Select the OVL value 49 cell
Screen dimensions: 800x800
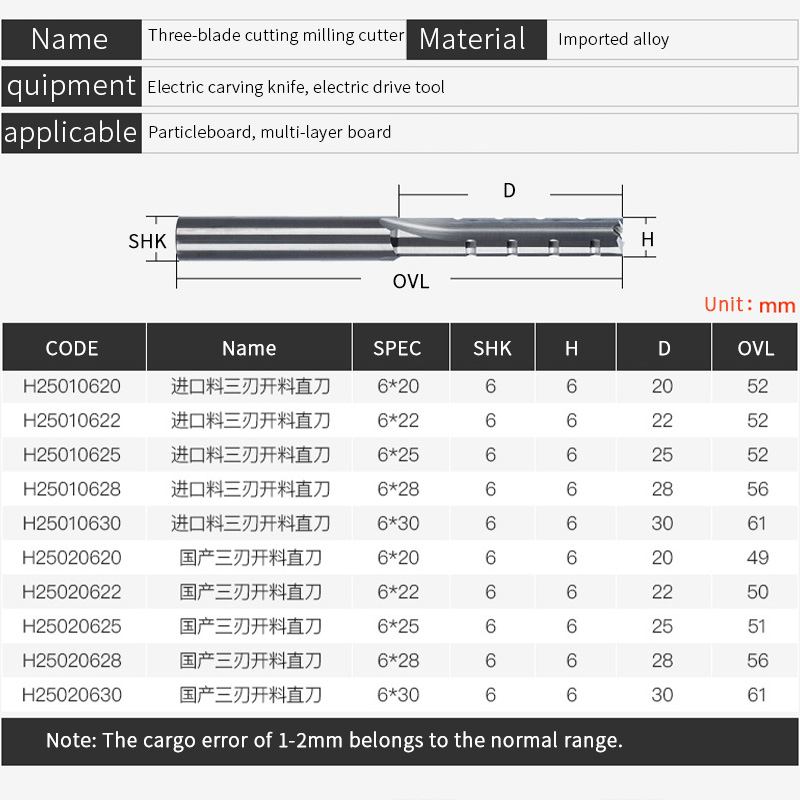pyautogui.click(x=757, y=558)
